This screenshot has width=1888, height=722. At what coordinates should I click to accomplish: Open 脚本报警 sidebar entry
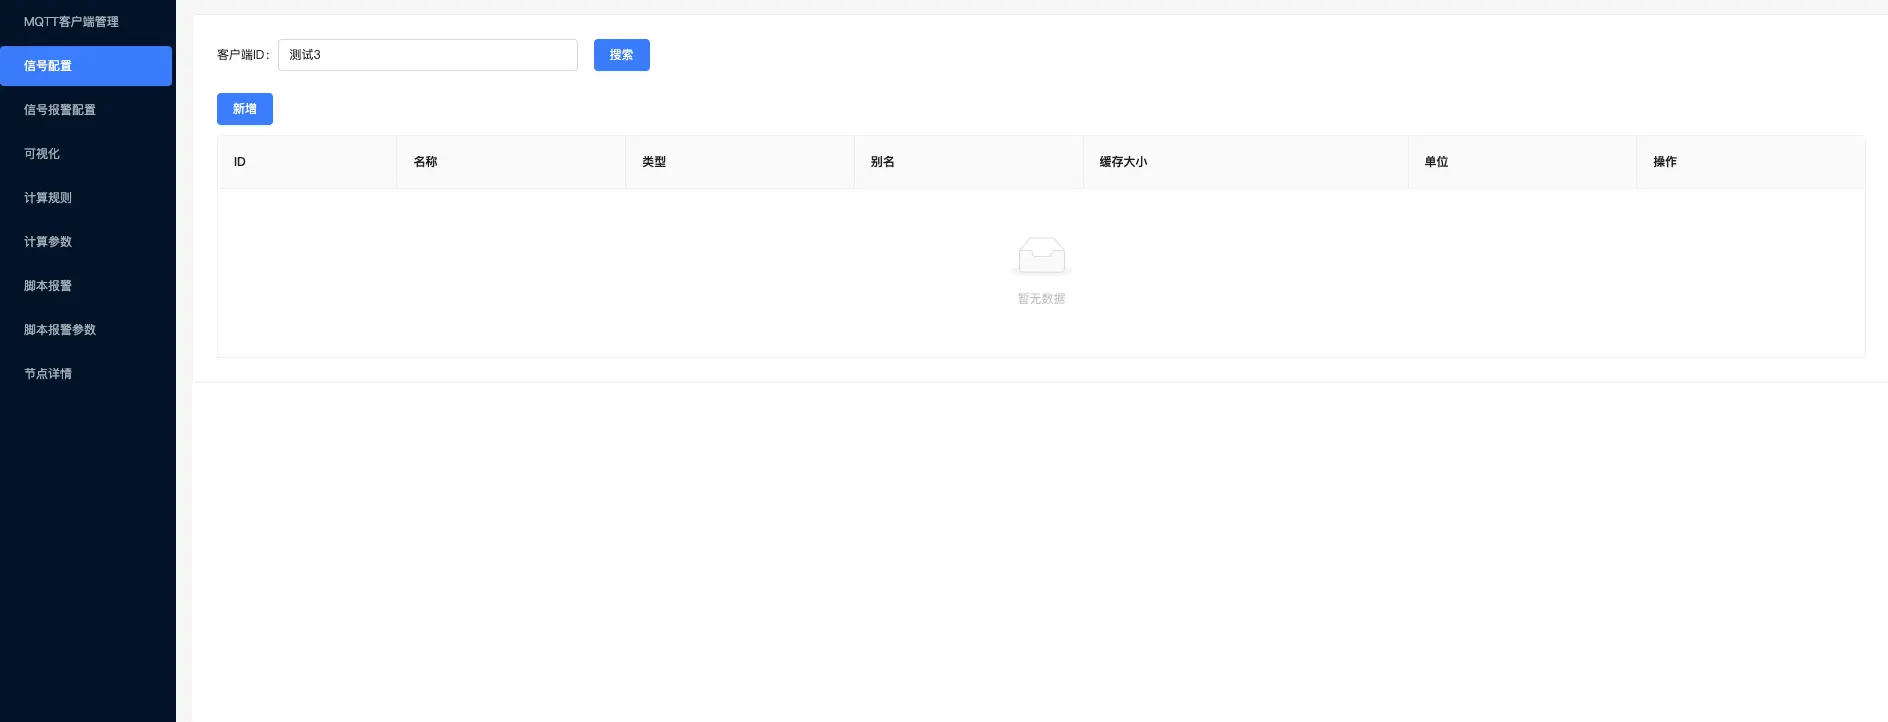click(86, 286)
